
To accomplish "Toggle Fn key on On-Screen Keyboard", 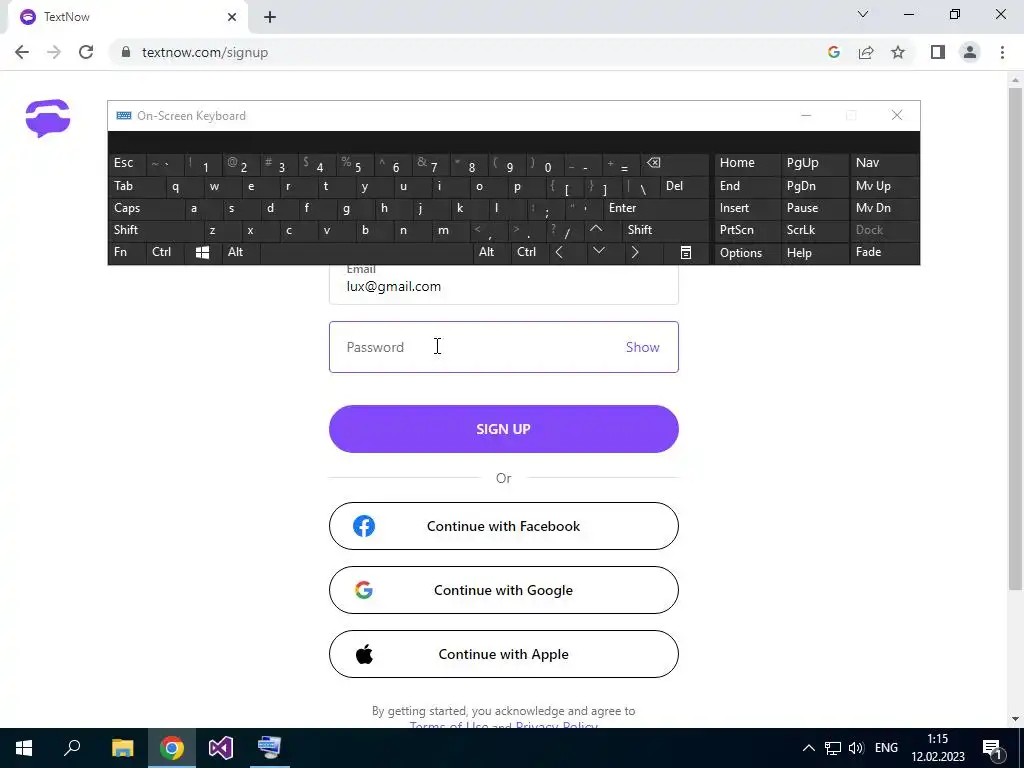I will tap(127, 253).
